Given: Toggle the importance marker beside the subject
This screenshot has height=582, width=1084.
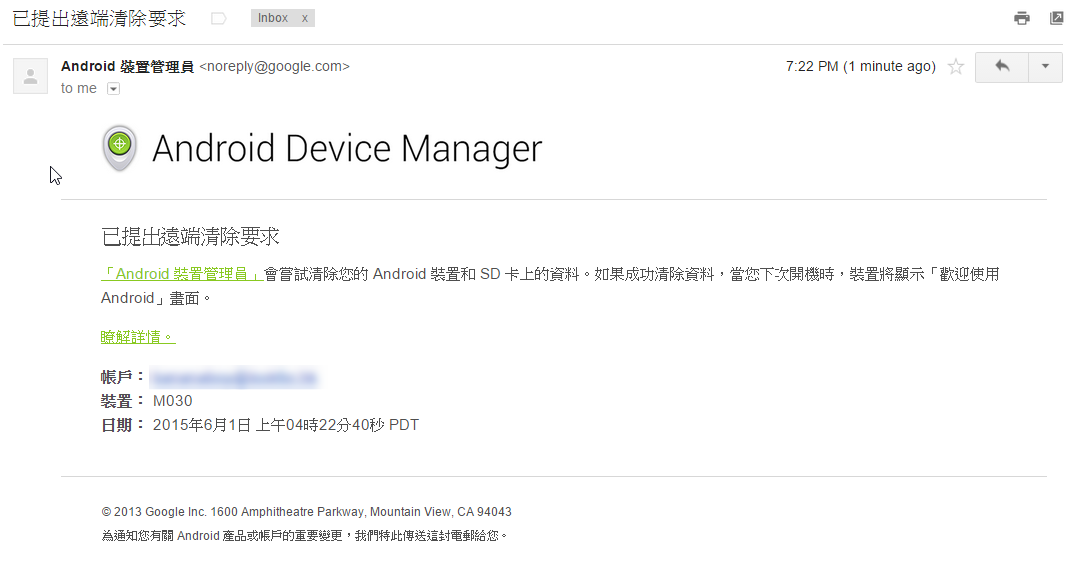Looking at the screenshot, I should coord(218,19).
